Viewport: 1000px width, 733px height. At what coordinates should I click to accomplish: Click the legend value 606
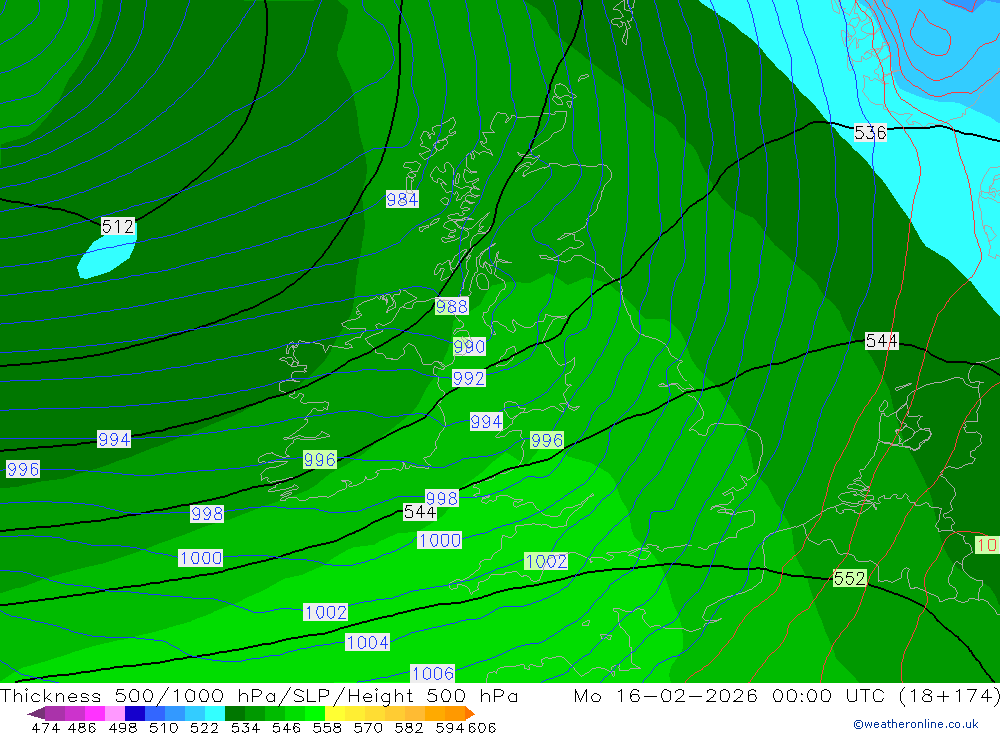pos(482,727)
